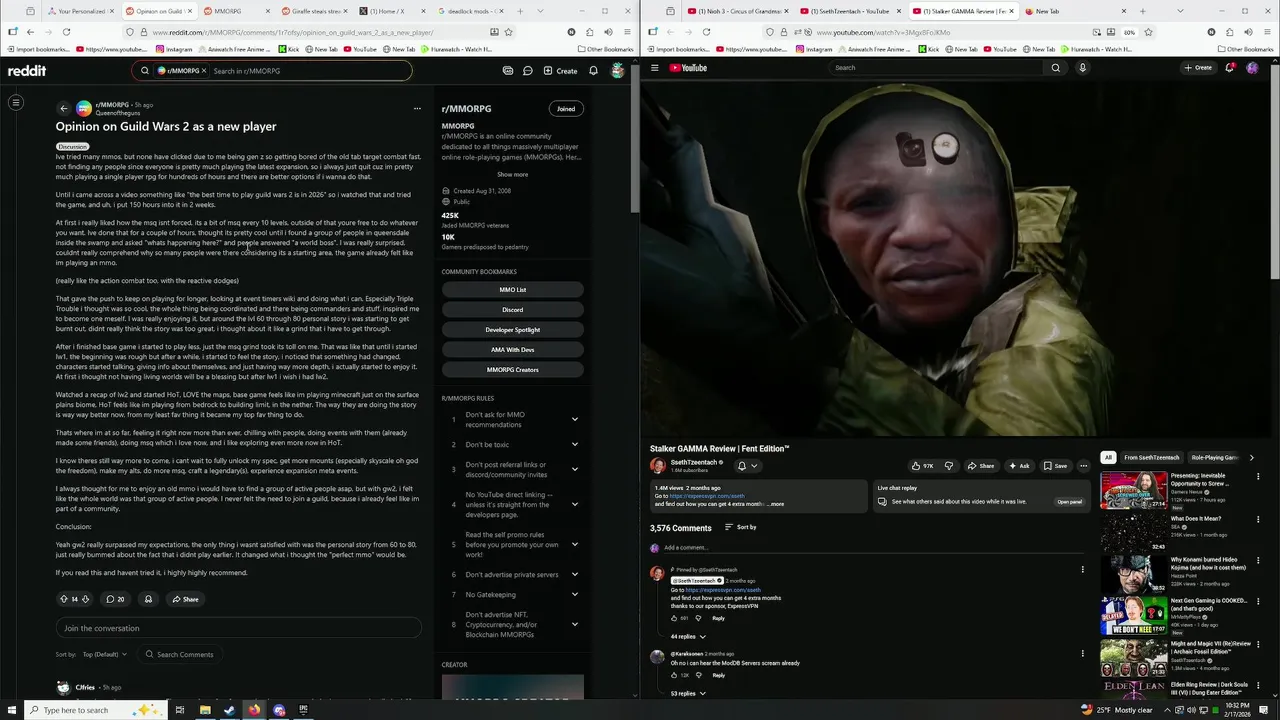
Task: Expand rule 4 No YouTube direct linking
Action: pos(575,504)
